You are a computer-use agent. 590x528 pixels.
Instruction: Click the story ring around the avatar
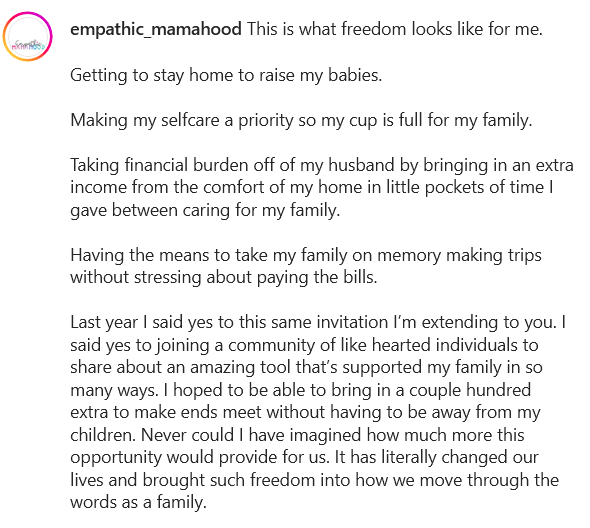coord(27,37)
